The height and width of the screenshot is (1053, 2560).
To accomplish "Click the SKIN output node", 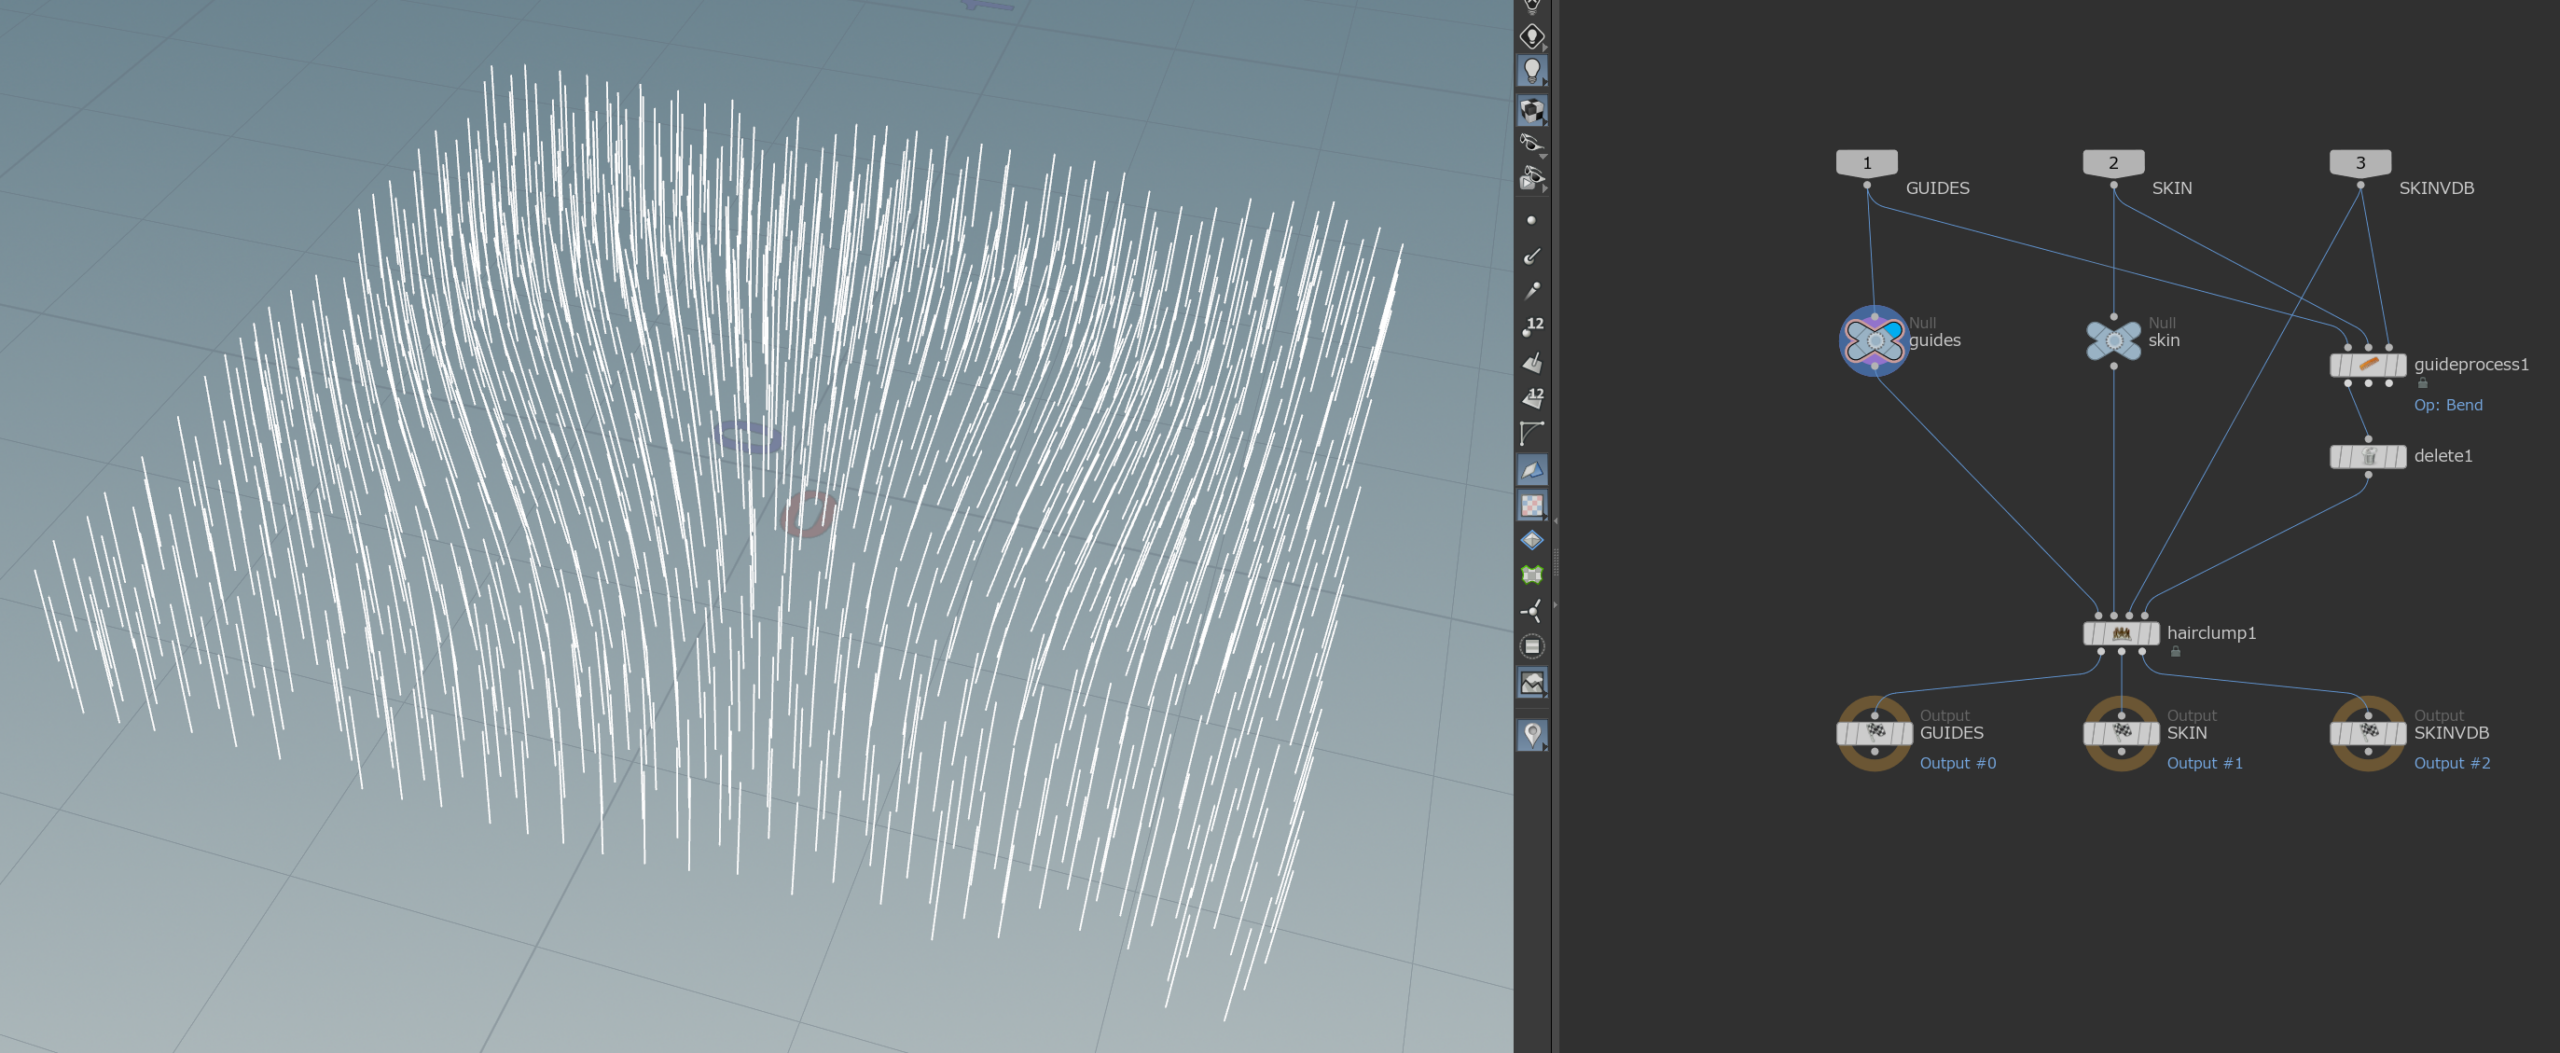I will [2120, 733].
